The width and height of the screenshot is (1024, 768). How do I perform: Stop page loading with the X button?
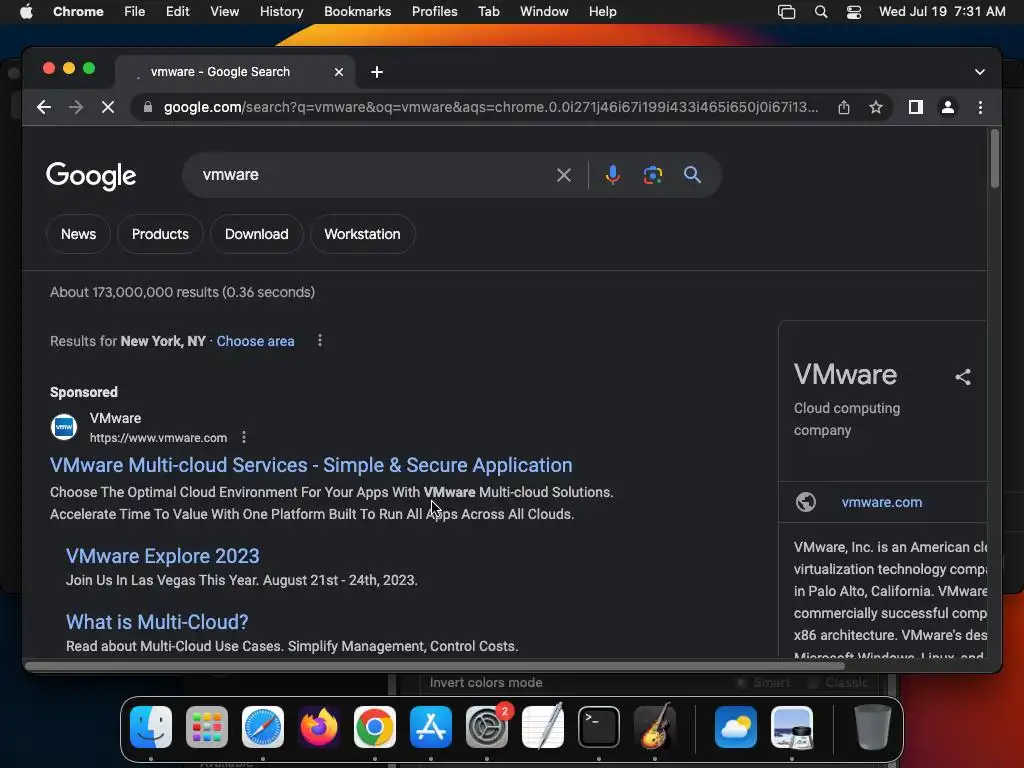coord(108,107)
